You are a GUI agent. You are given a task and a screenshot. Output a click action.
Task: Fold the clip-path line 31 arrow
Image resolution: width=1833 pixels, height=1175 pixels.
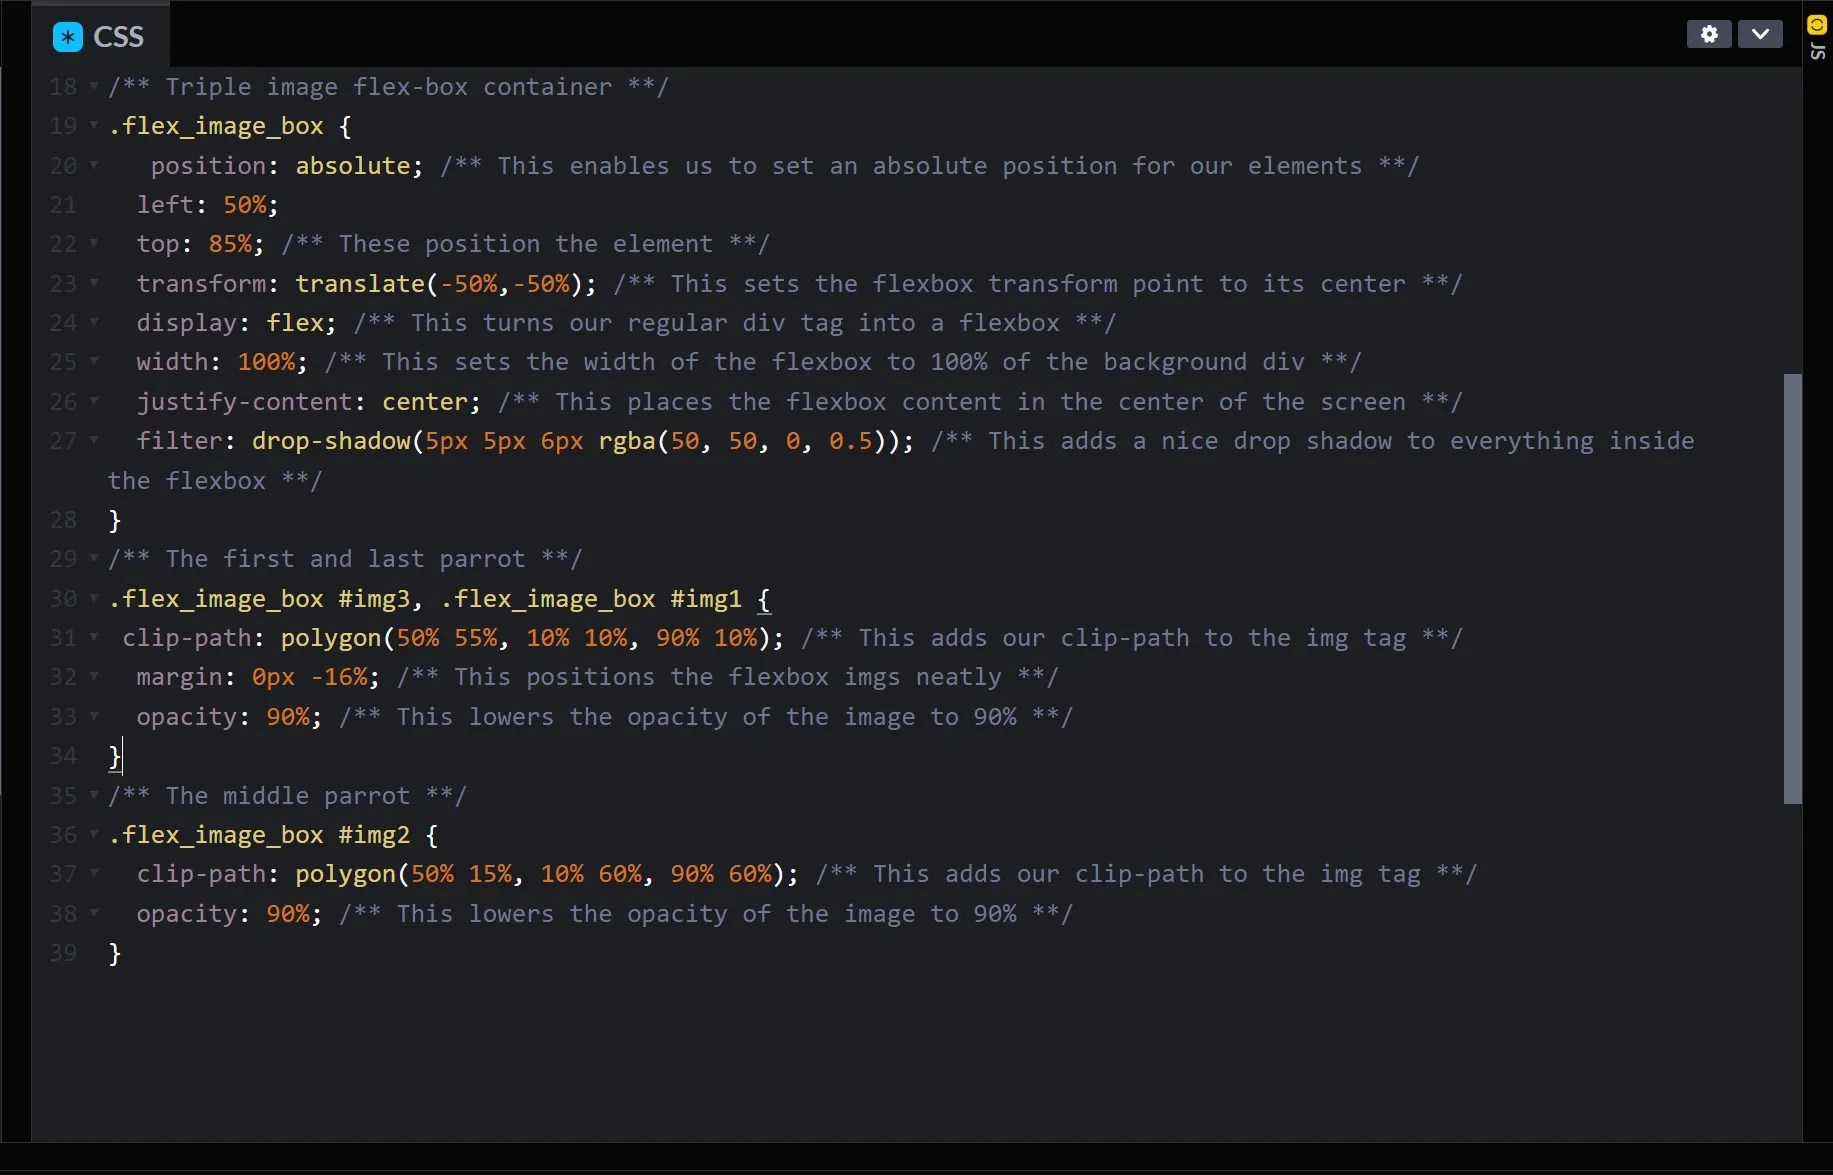pos(93,637)
